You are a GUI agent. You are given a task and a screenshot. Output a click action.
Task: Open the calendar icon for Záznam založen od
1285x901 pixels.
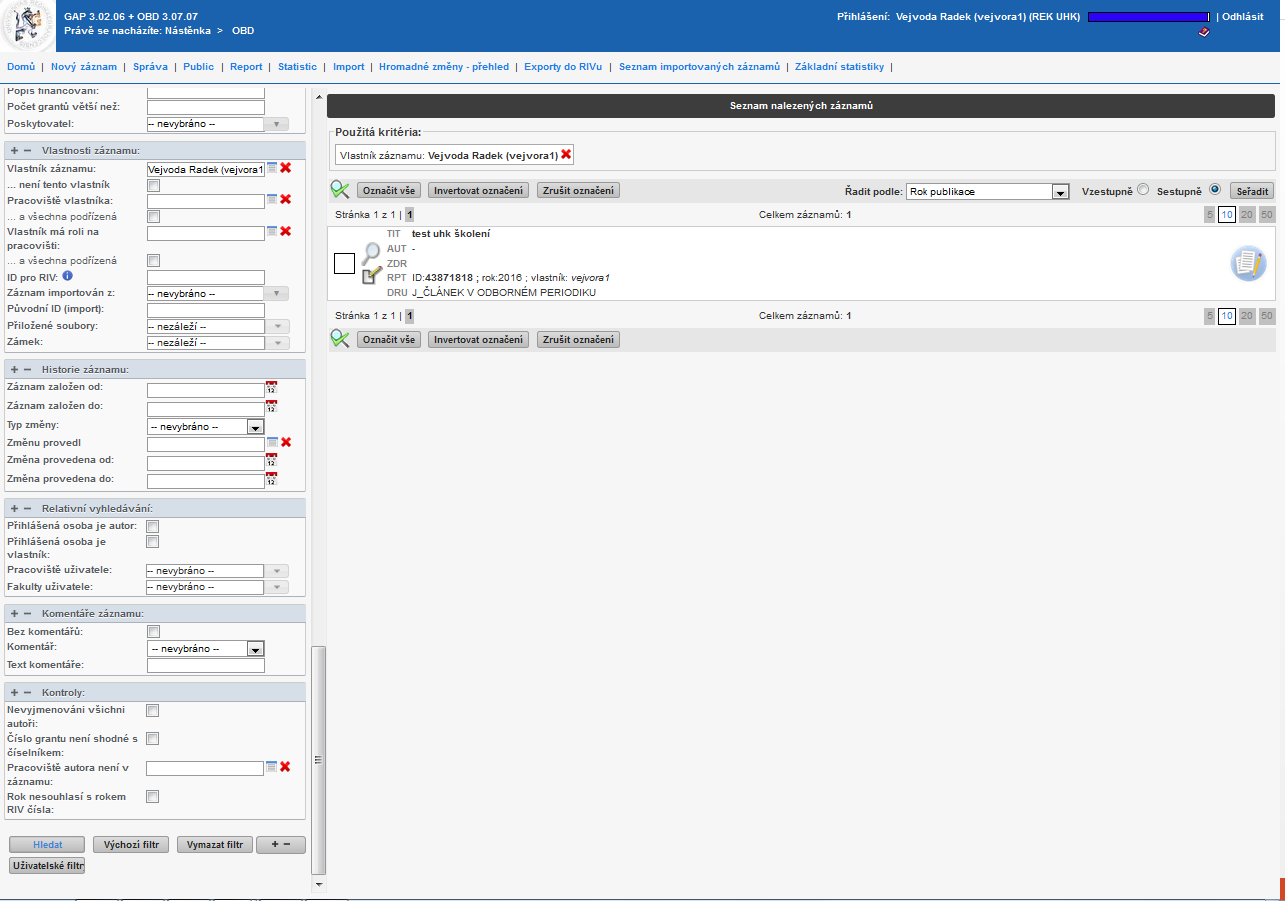point(271,388)
